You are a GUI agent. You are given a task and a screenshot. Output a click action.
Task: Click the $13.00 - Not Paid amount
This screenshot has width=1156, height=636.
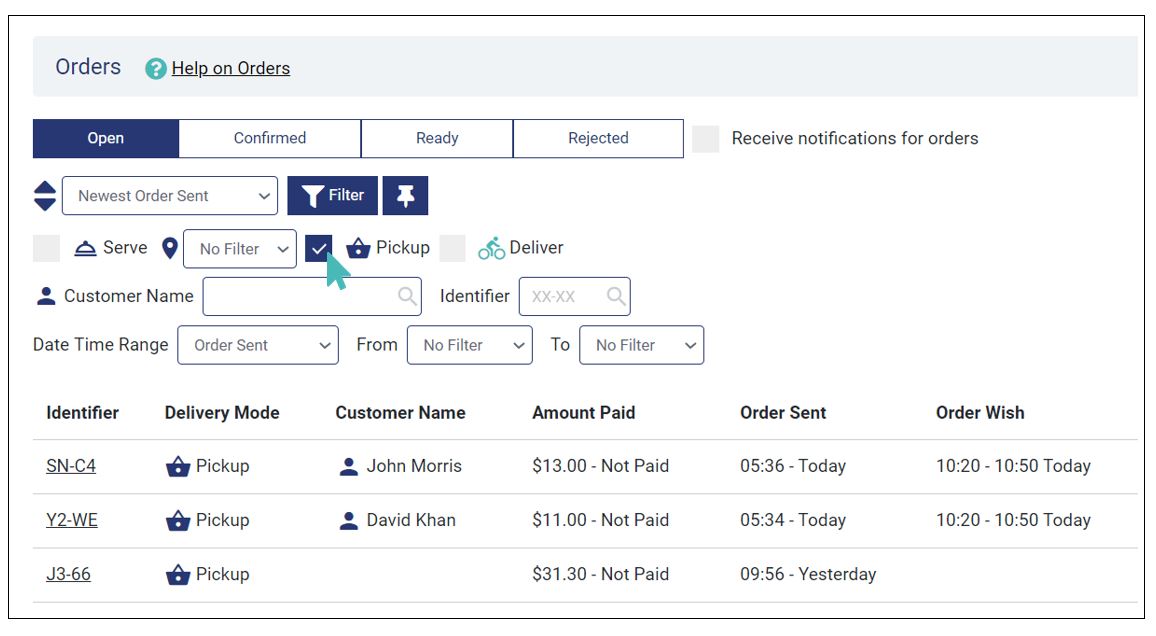(x=601, y=466)
